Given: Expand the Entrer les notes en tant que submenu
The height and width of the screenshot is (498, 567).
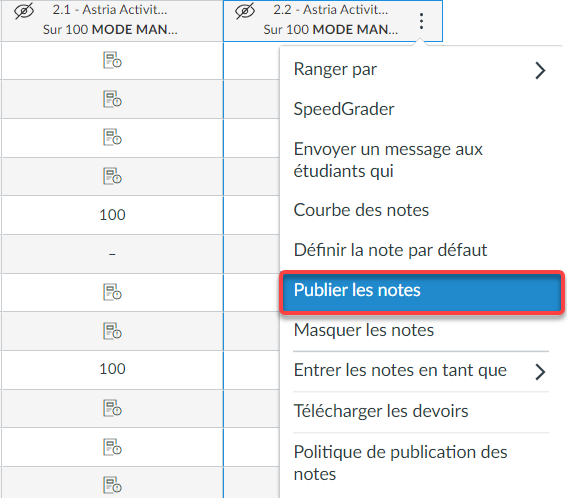Looking at the screenshot, I should (421, 371).
